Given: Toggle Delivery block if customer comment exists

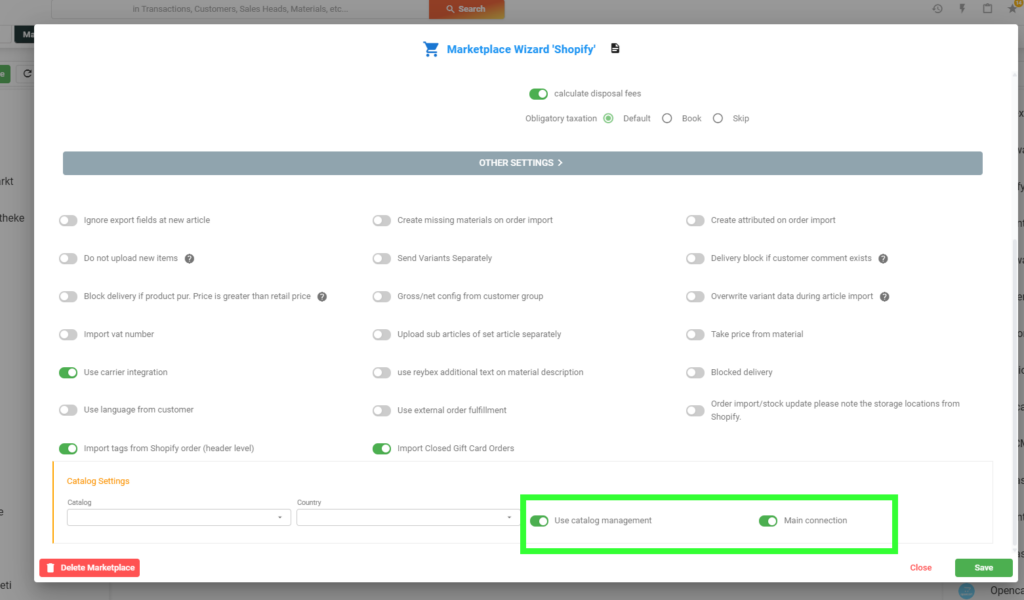Looking at the screenshot, I should [695, 259].
